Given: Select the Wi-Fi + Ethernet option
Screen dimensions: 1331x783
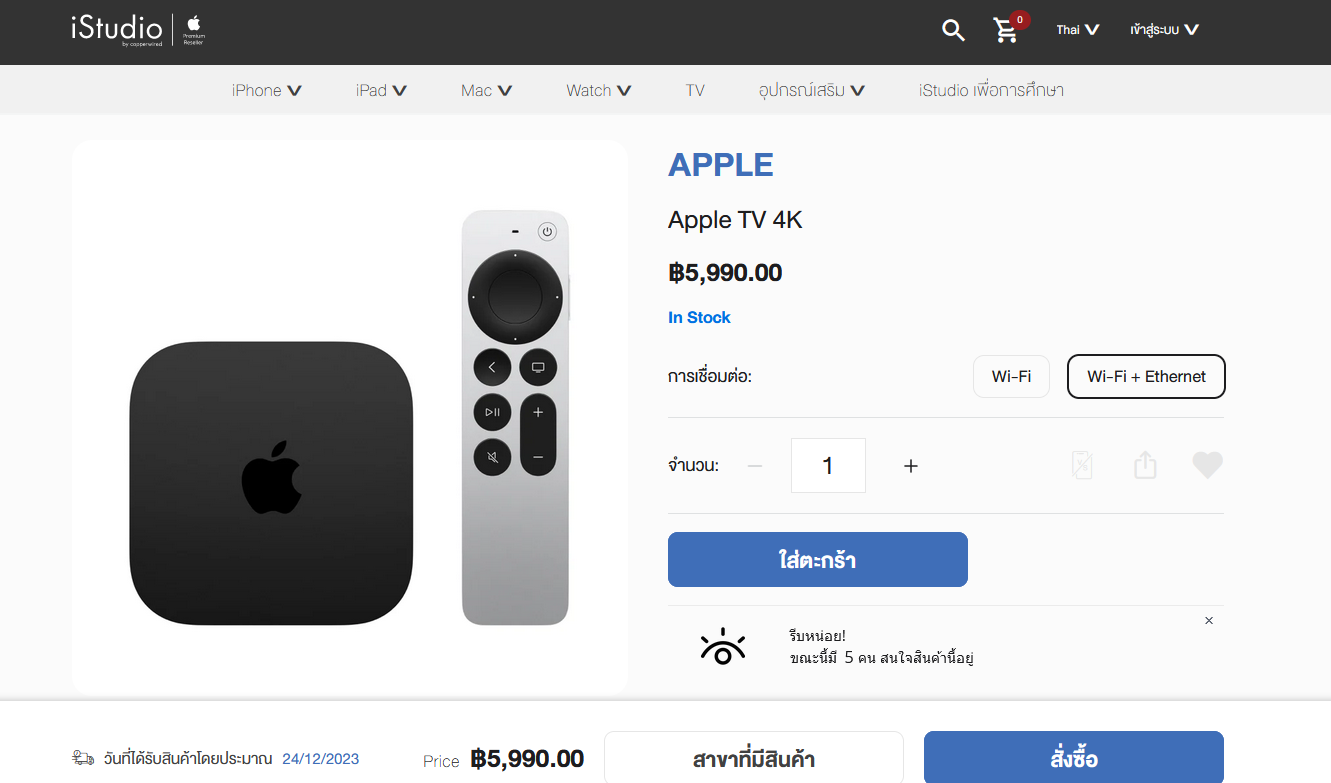Looking at the screenshot, I should point(1146,377).
